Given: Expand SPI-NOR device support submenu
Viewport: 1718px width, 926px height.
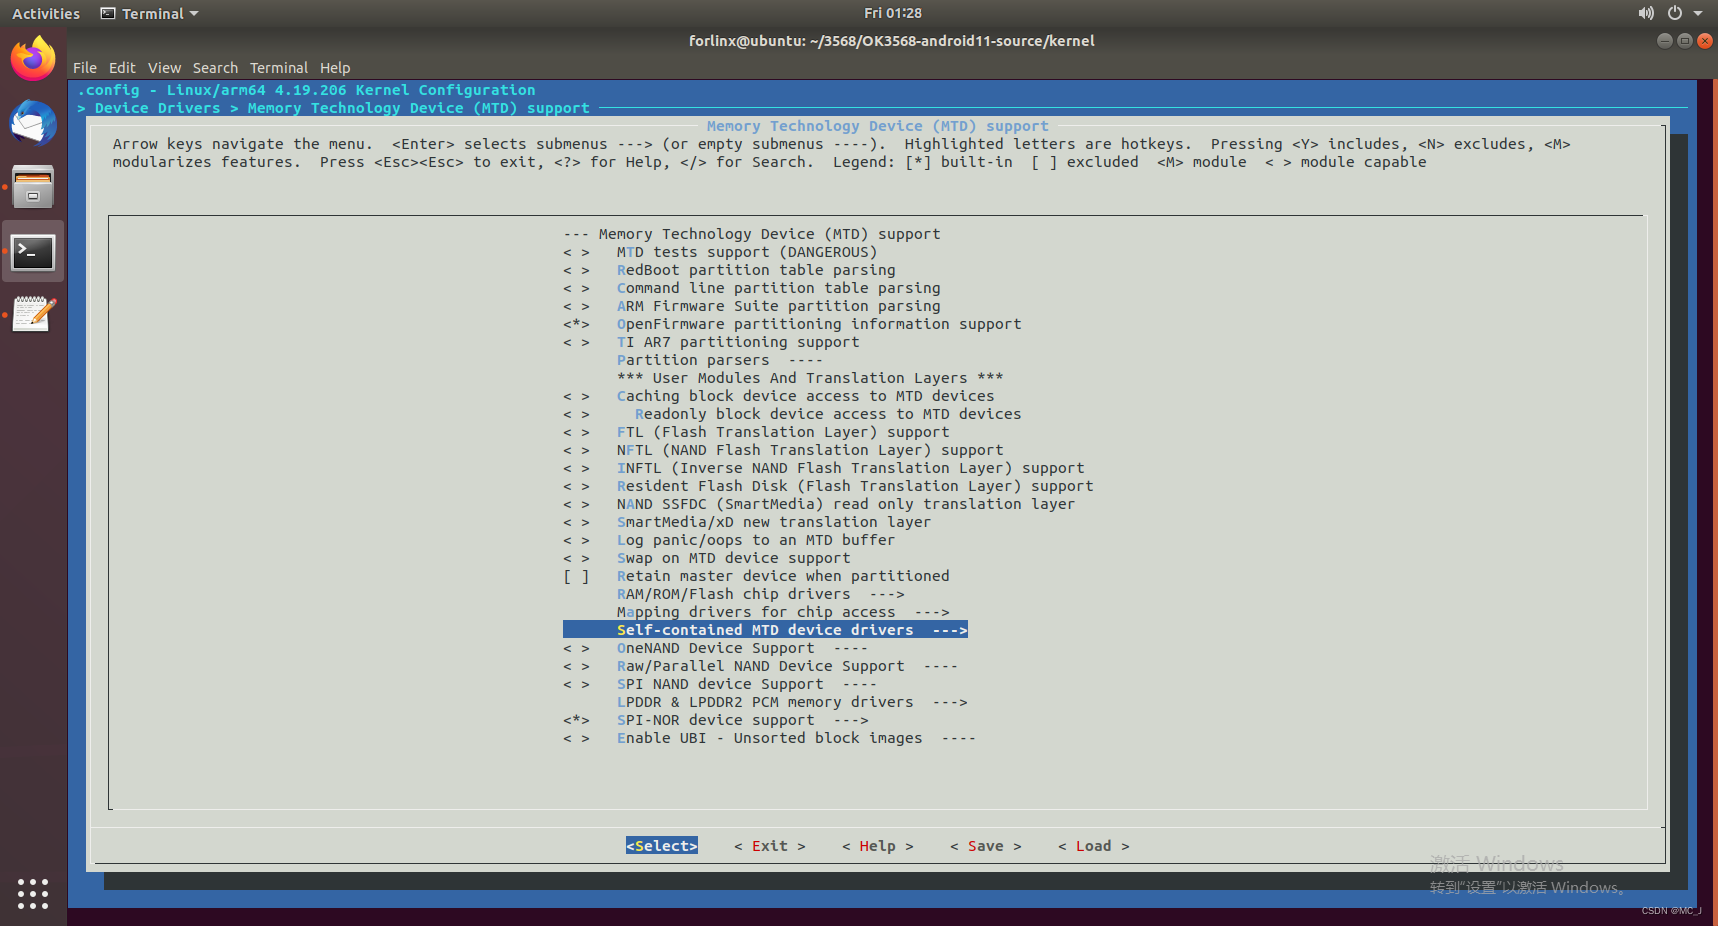Looking at the screenshot, I should (x=716, y=720).
